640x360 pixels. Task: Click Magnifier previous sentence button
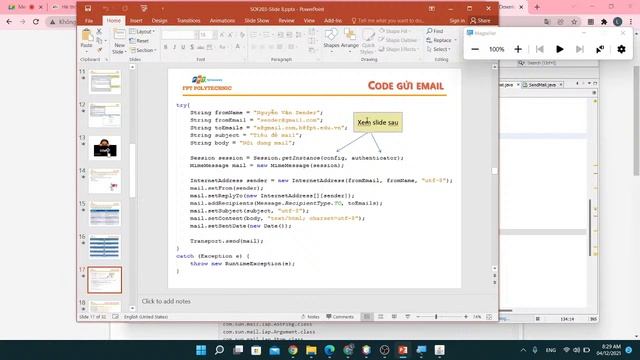click(540, 49)
